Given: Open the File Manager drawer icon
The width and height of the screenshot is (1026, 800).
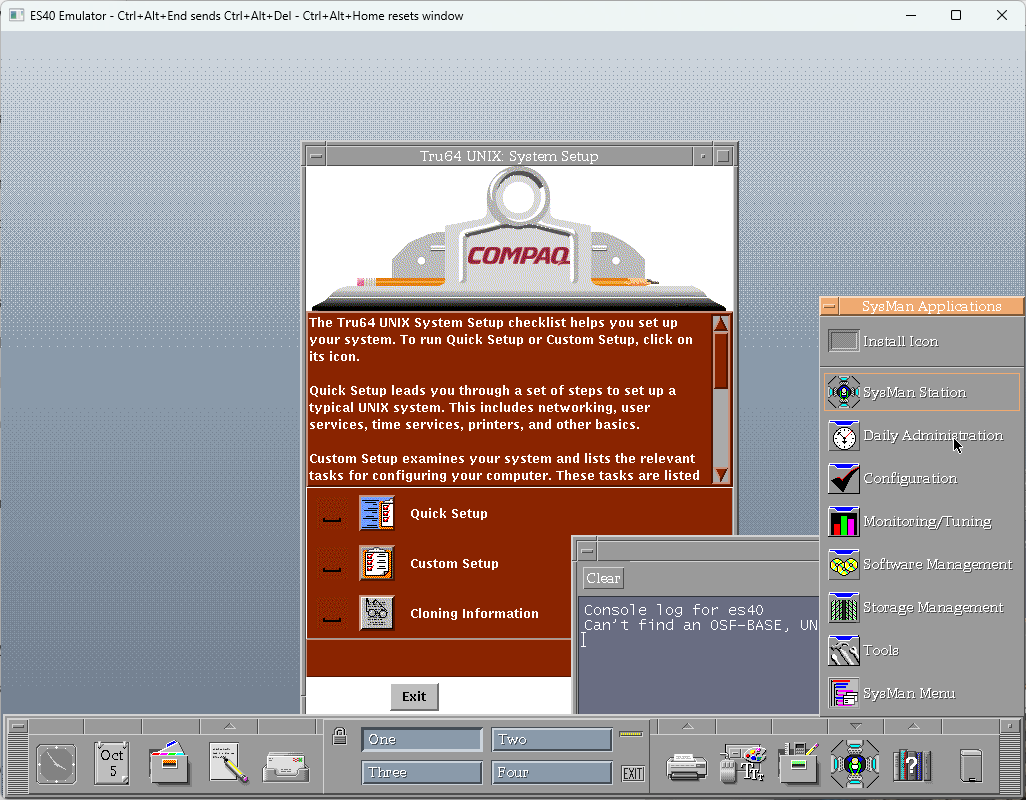Looking at the screenshot, I should (x=169, y=762).
